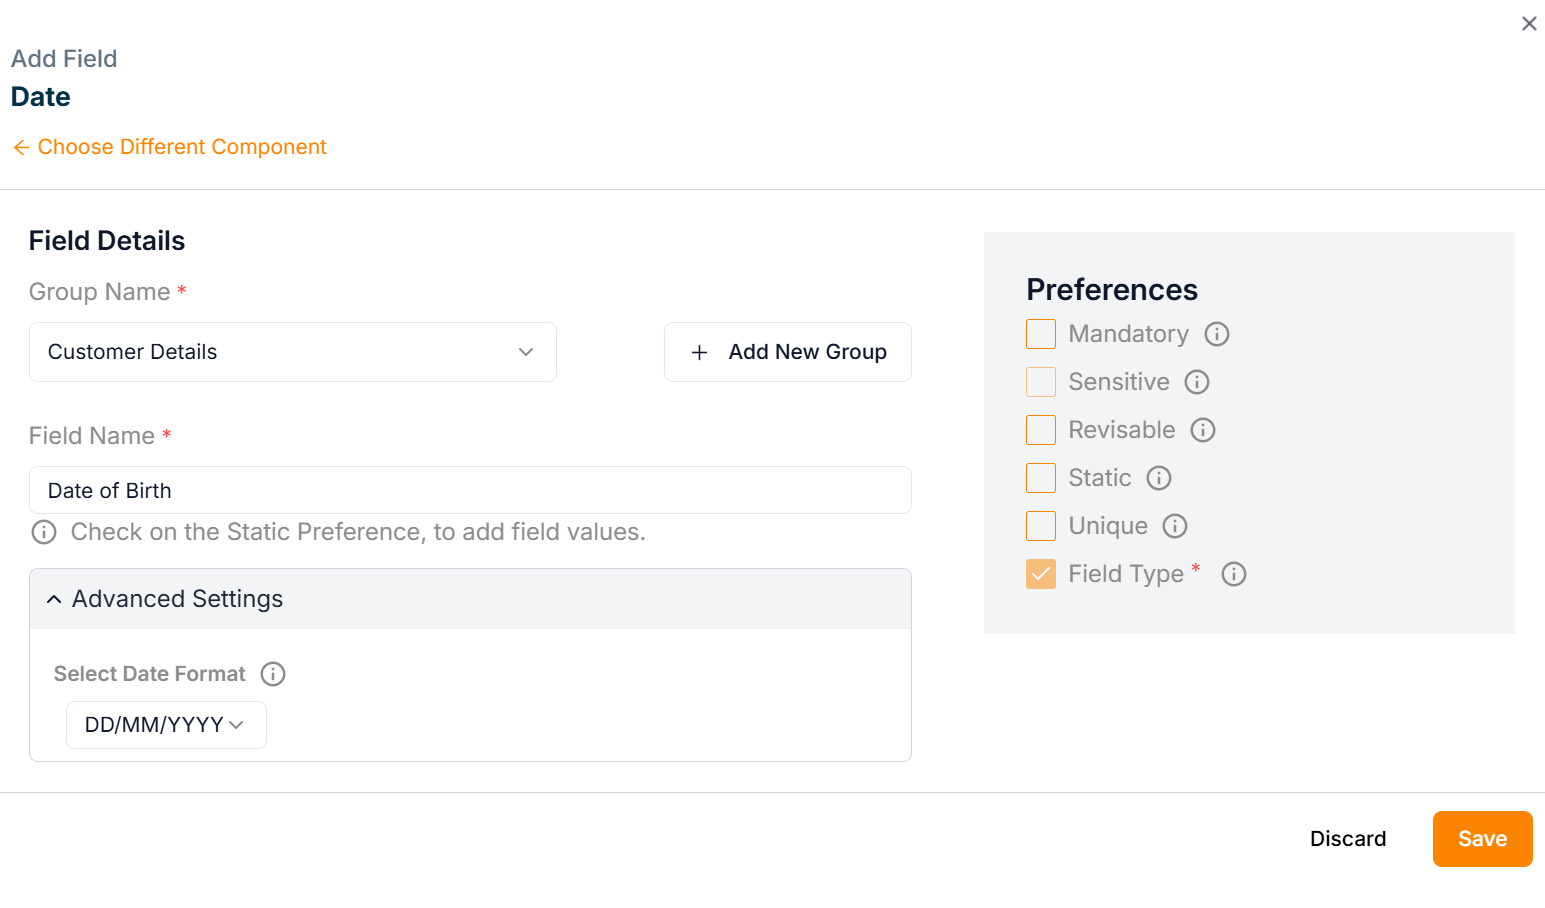
Task: Click the info icon beside Static
Action: pyautogui.click(x=1158, y=478)
